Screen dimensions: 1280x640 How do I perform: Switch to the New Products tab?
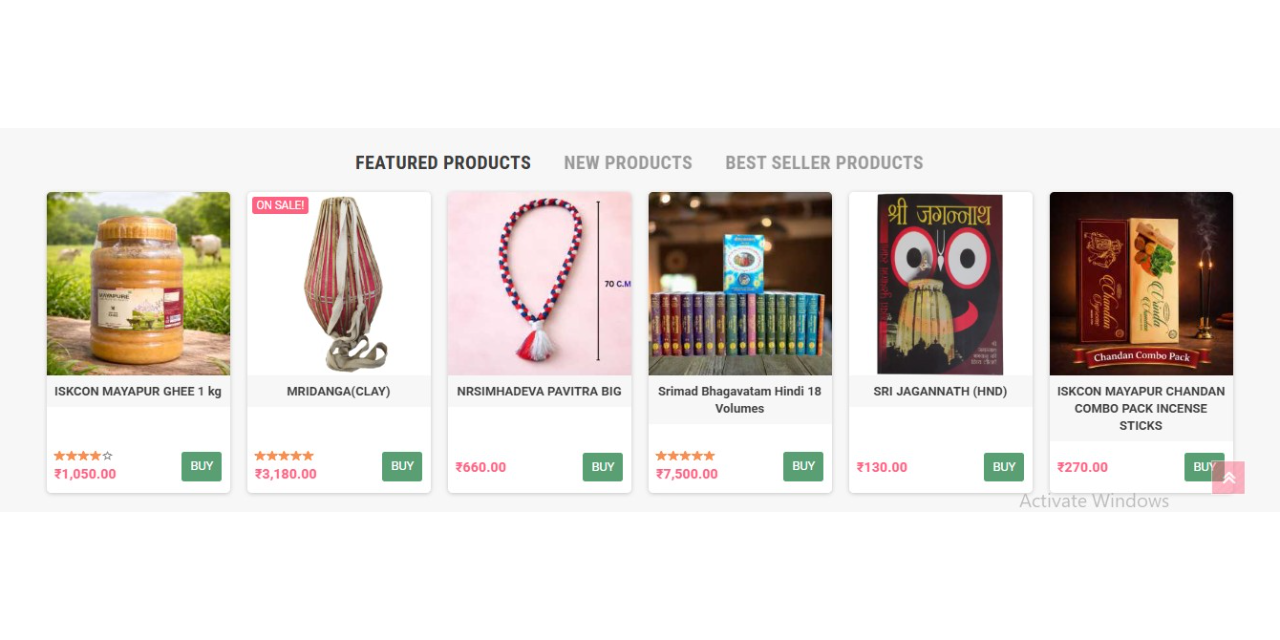pyautogui.click(x=628, y=163)
